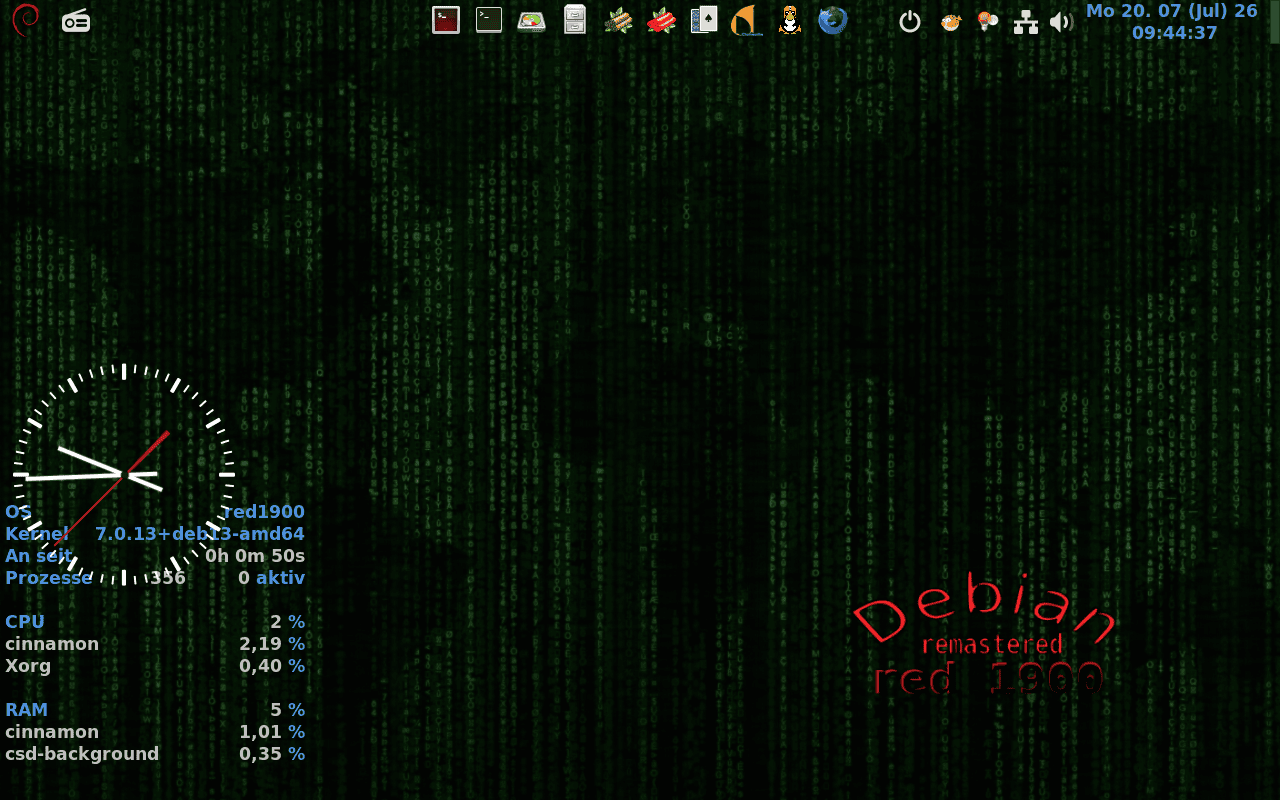Open the sound volume applet
Screen dimensions: 1280x800
[x=1061, y=21]
